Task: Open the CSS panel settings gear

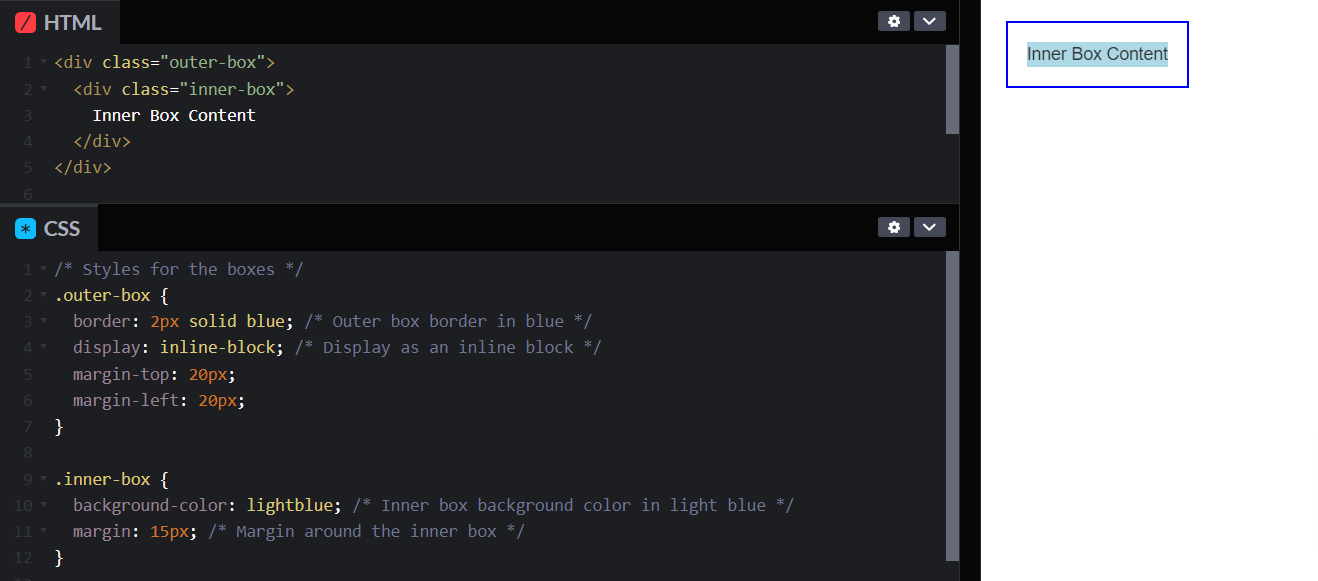Action: coord(893,227)
